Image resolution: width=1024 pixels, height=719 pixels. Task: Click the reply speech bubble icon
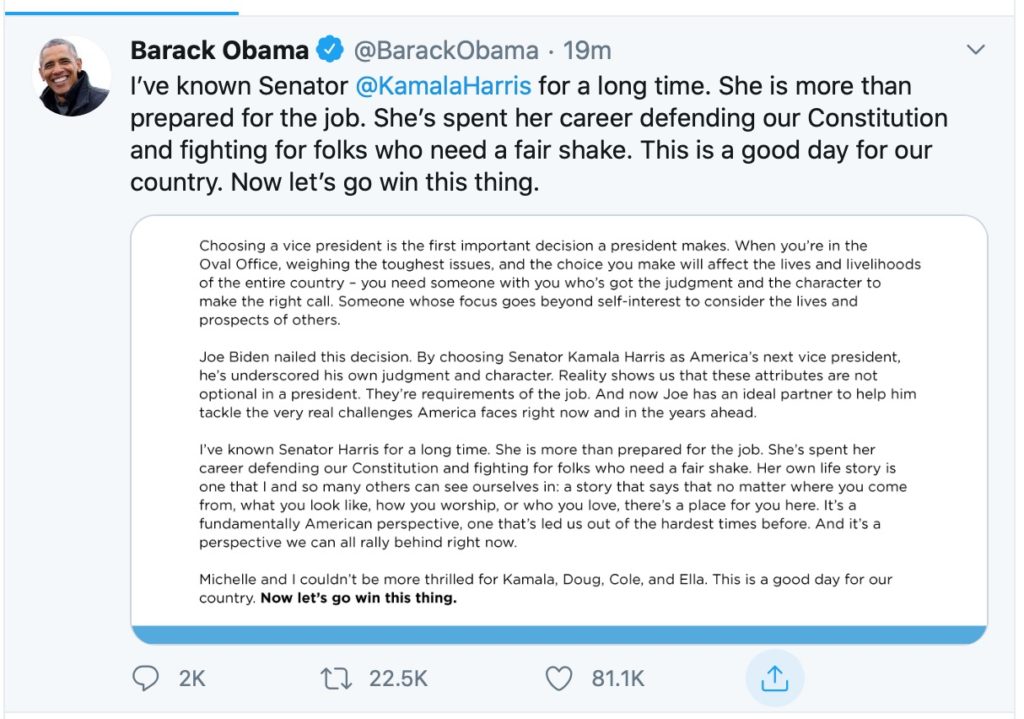tap(146, 678)
